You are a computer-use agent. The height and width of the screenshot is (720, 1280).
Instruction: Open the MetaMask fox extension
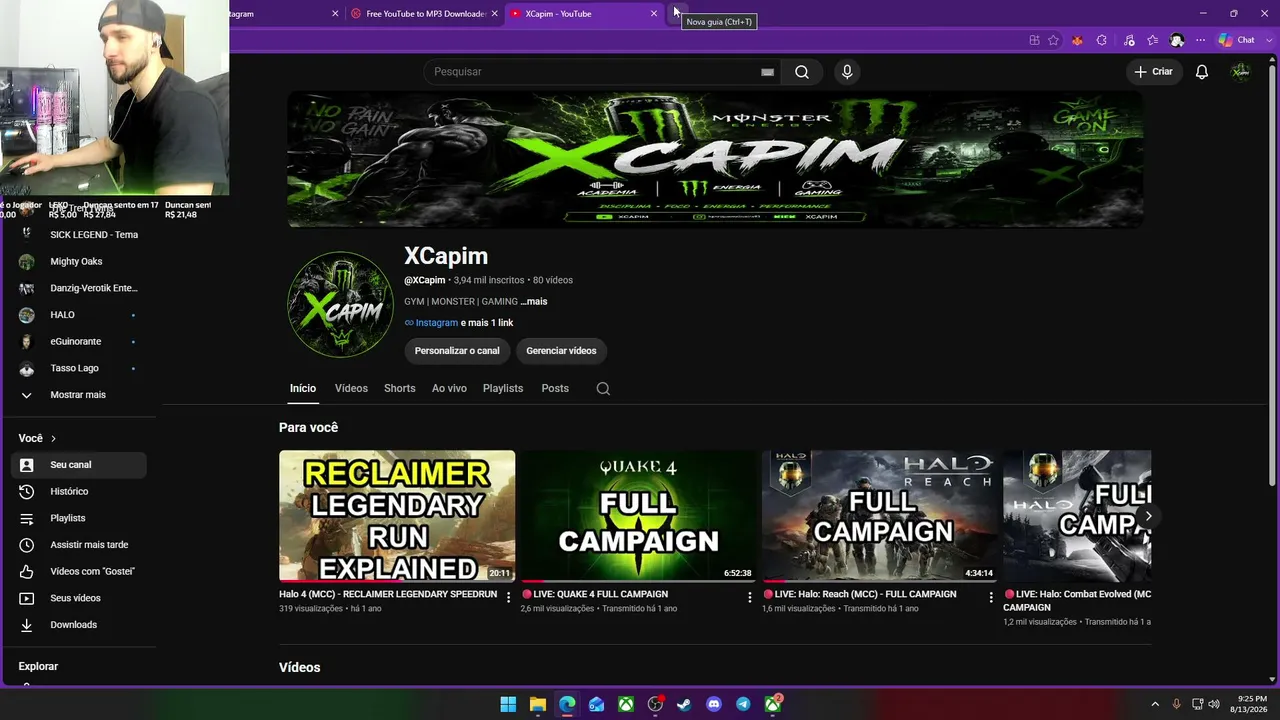click(x=1077, y=40)
